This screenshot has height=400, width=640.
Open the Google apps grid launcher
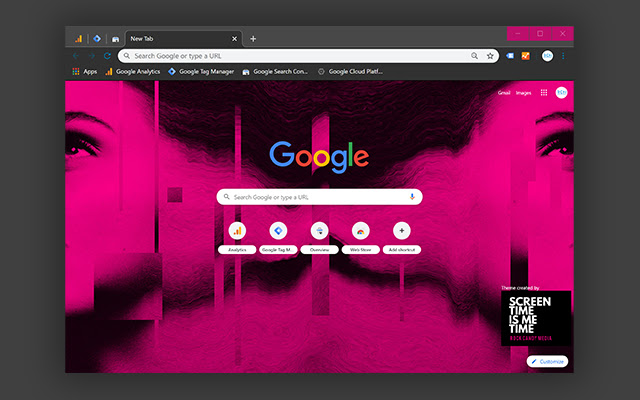point(544,93)
